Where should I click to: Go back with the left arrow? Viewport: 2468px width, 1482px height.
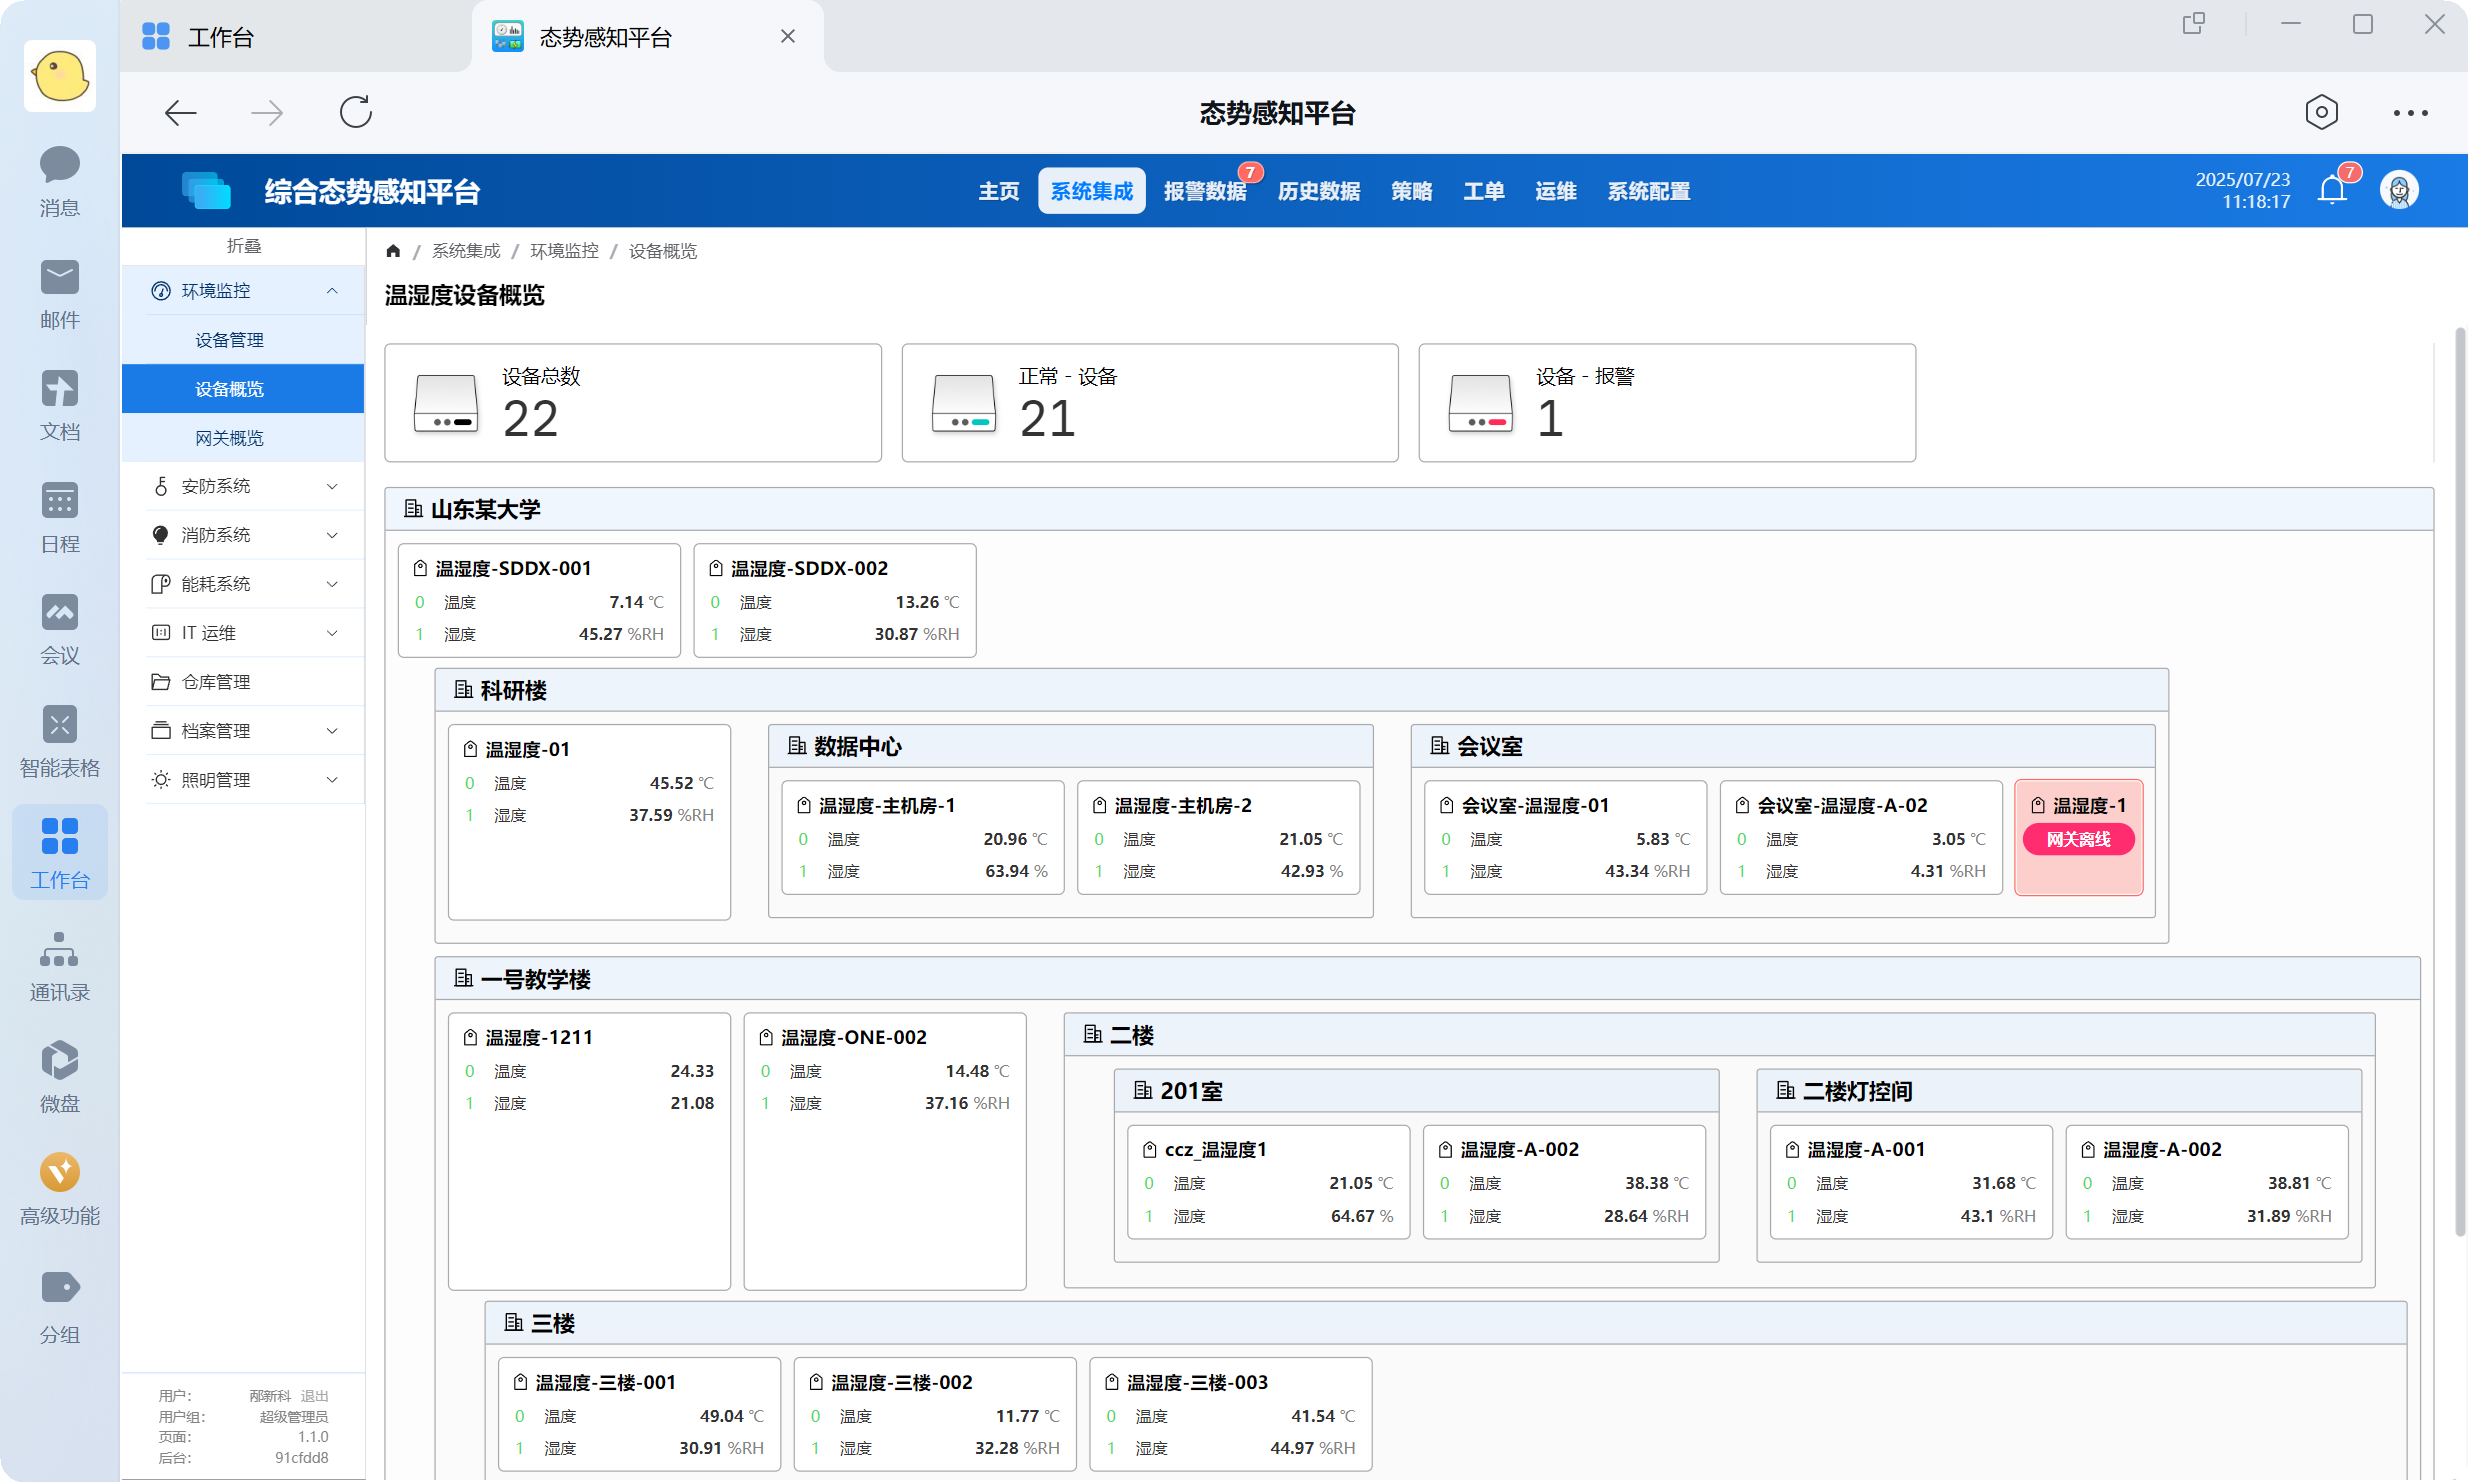pyautogui.click(x=180, y=112)
